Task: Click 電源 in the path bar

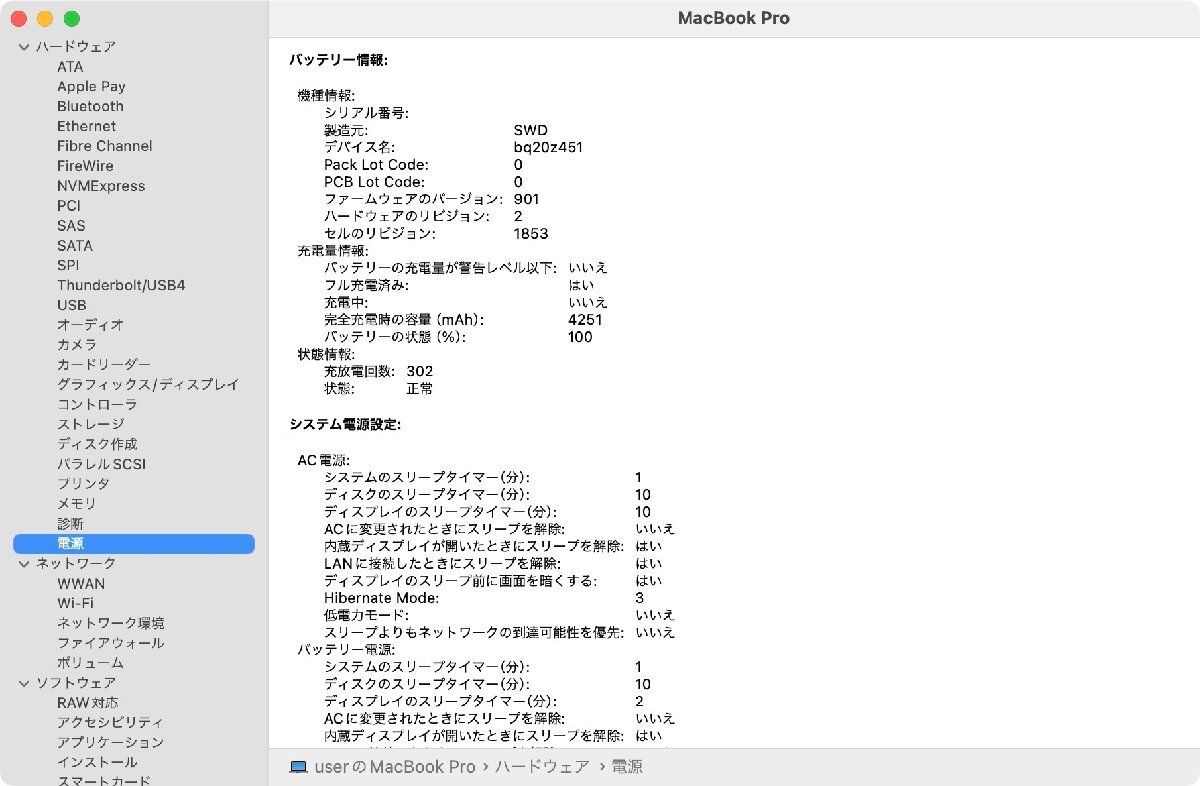Action: point(627,767)
